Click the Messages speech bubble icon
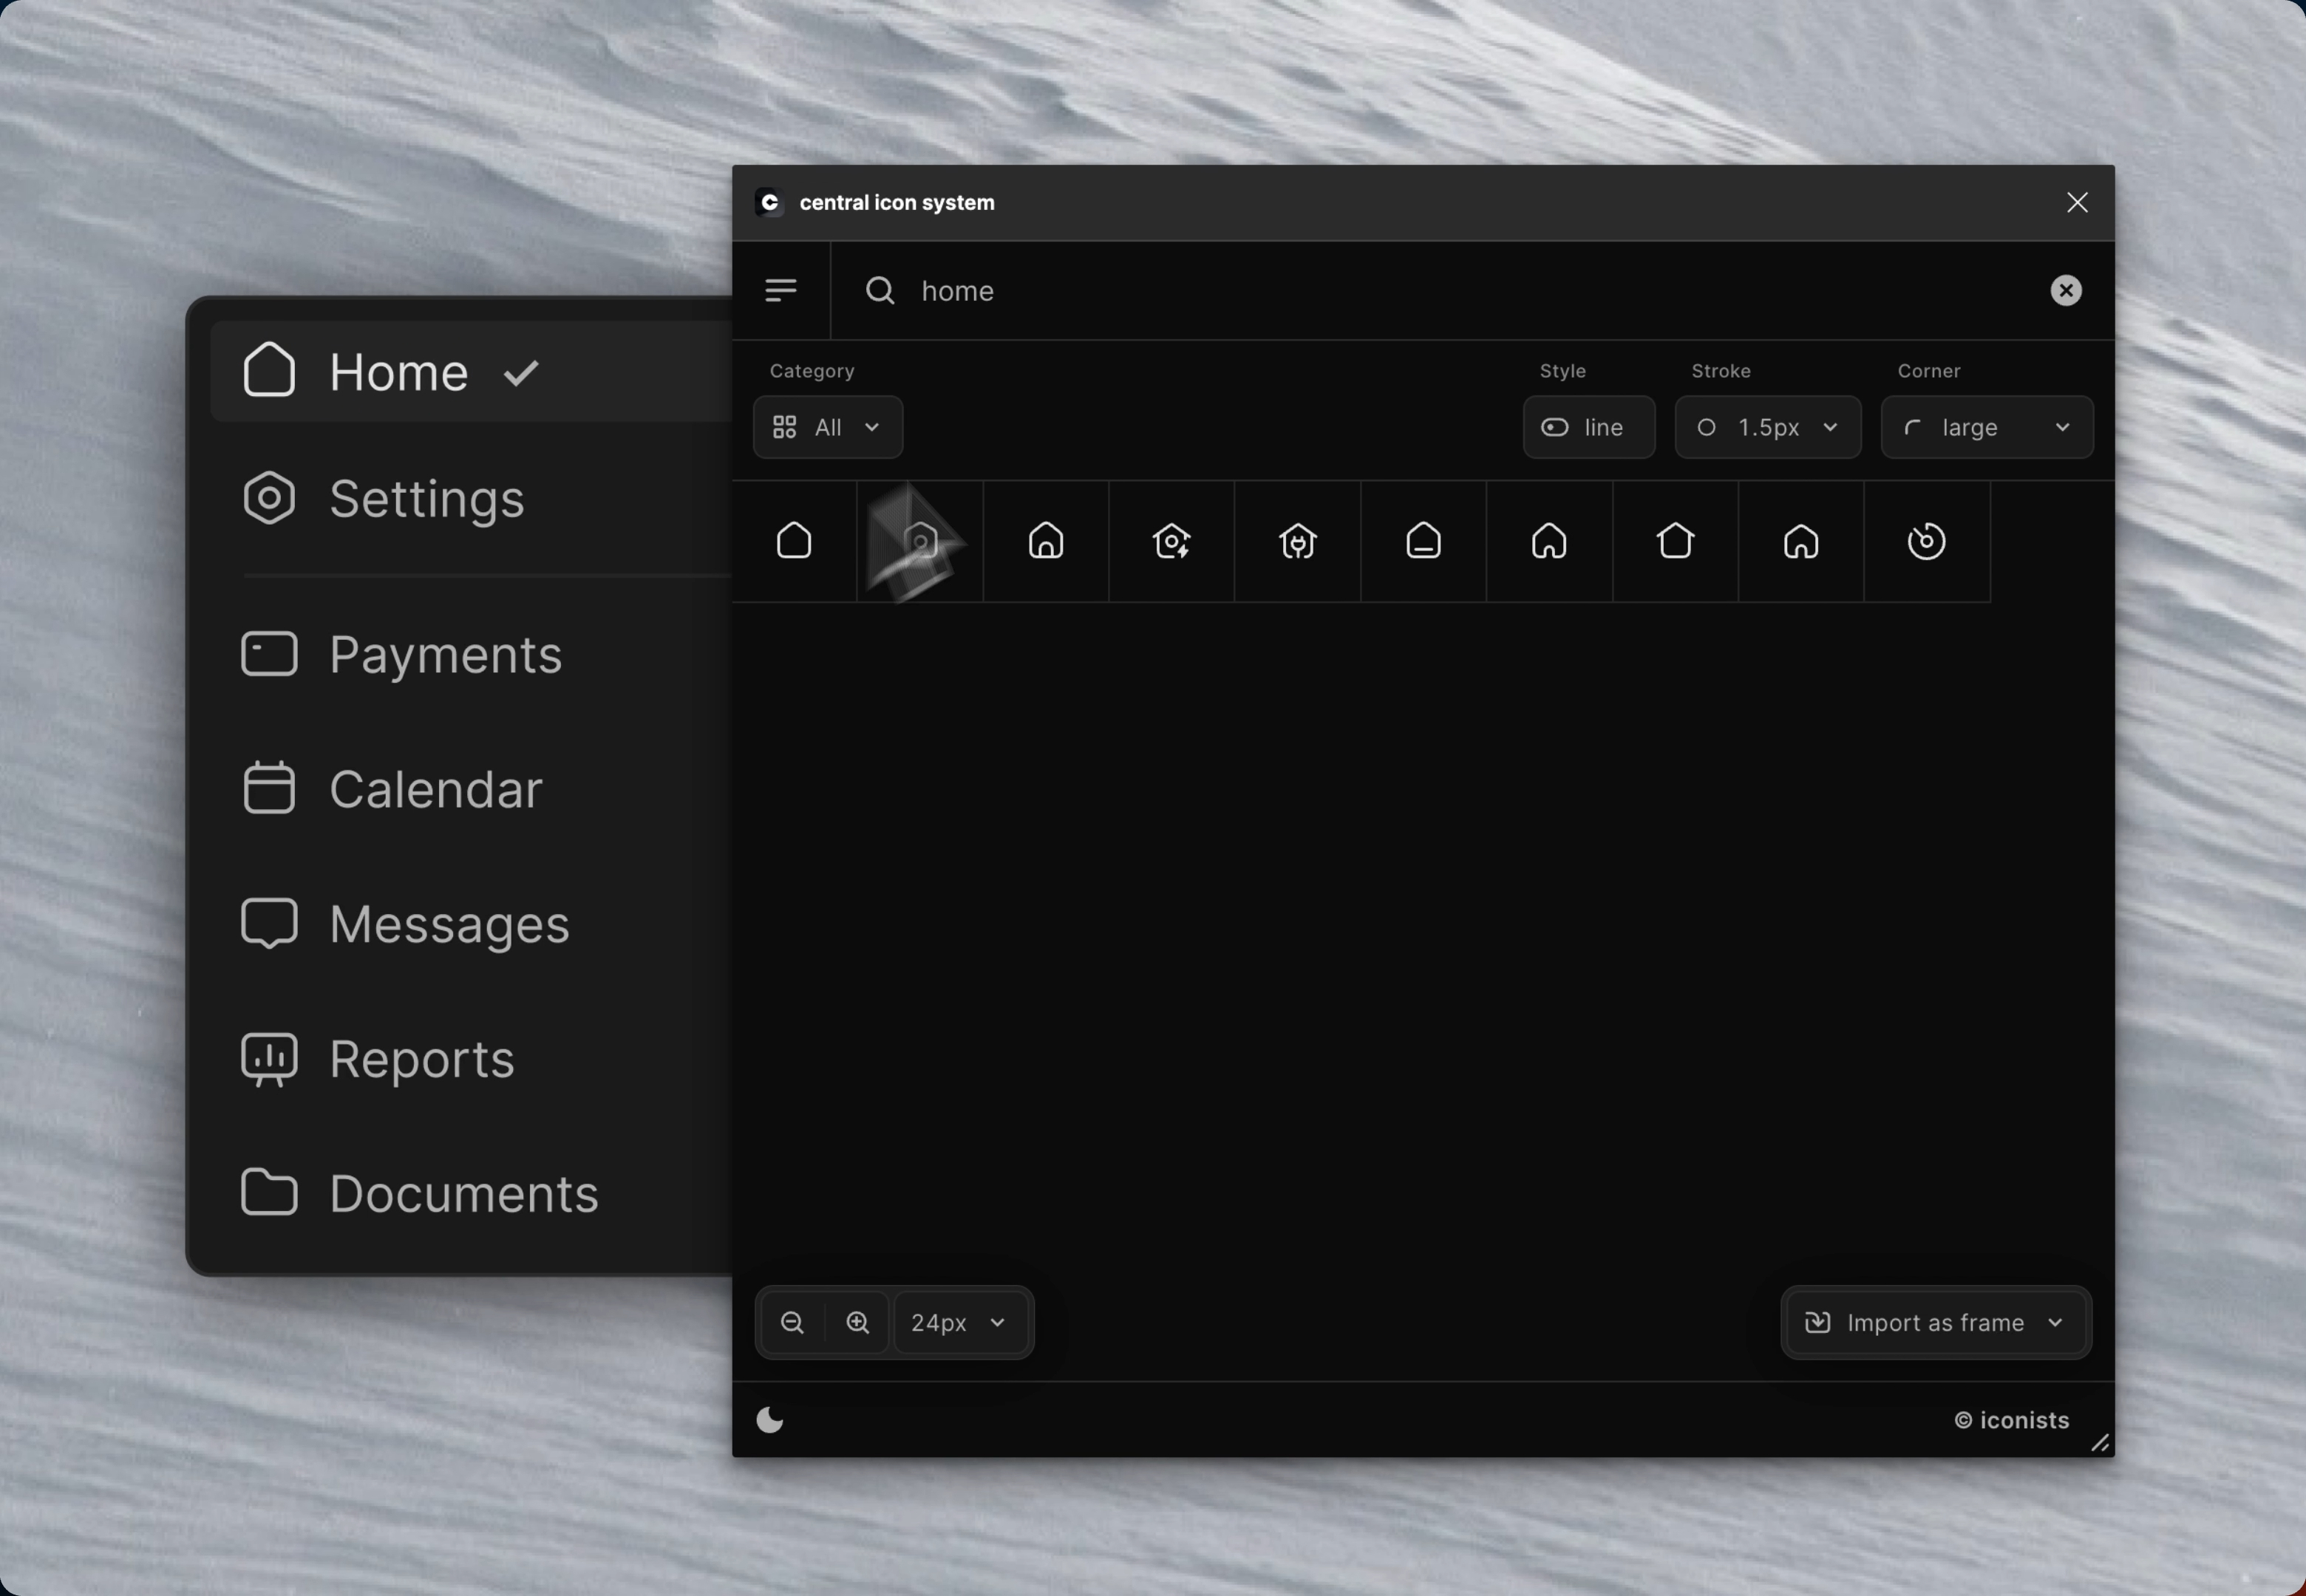The image size is (2306, 1596). (x=268, y=922)
